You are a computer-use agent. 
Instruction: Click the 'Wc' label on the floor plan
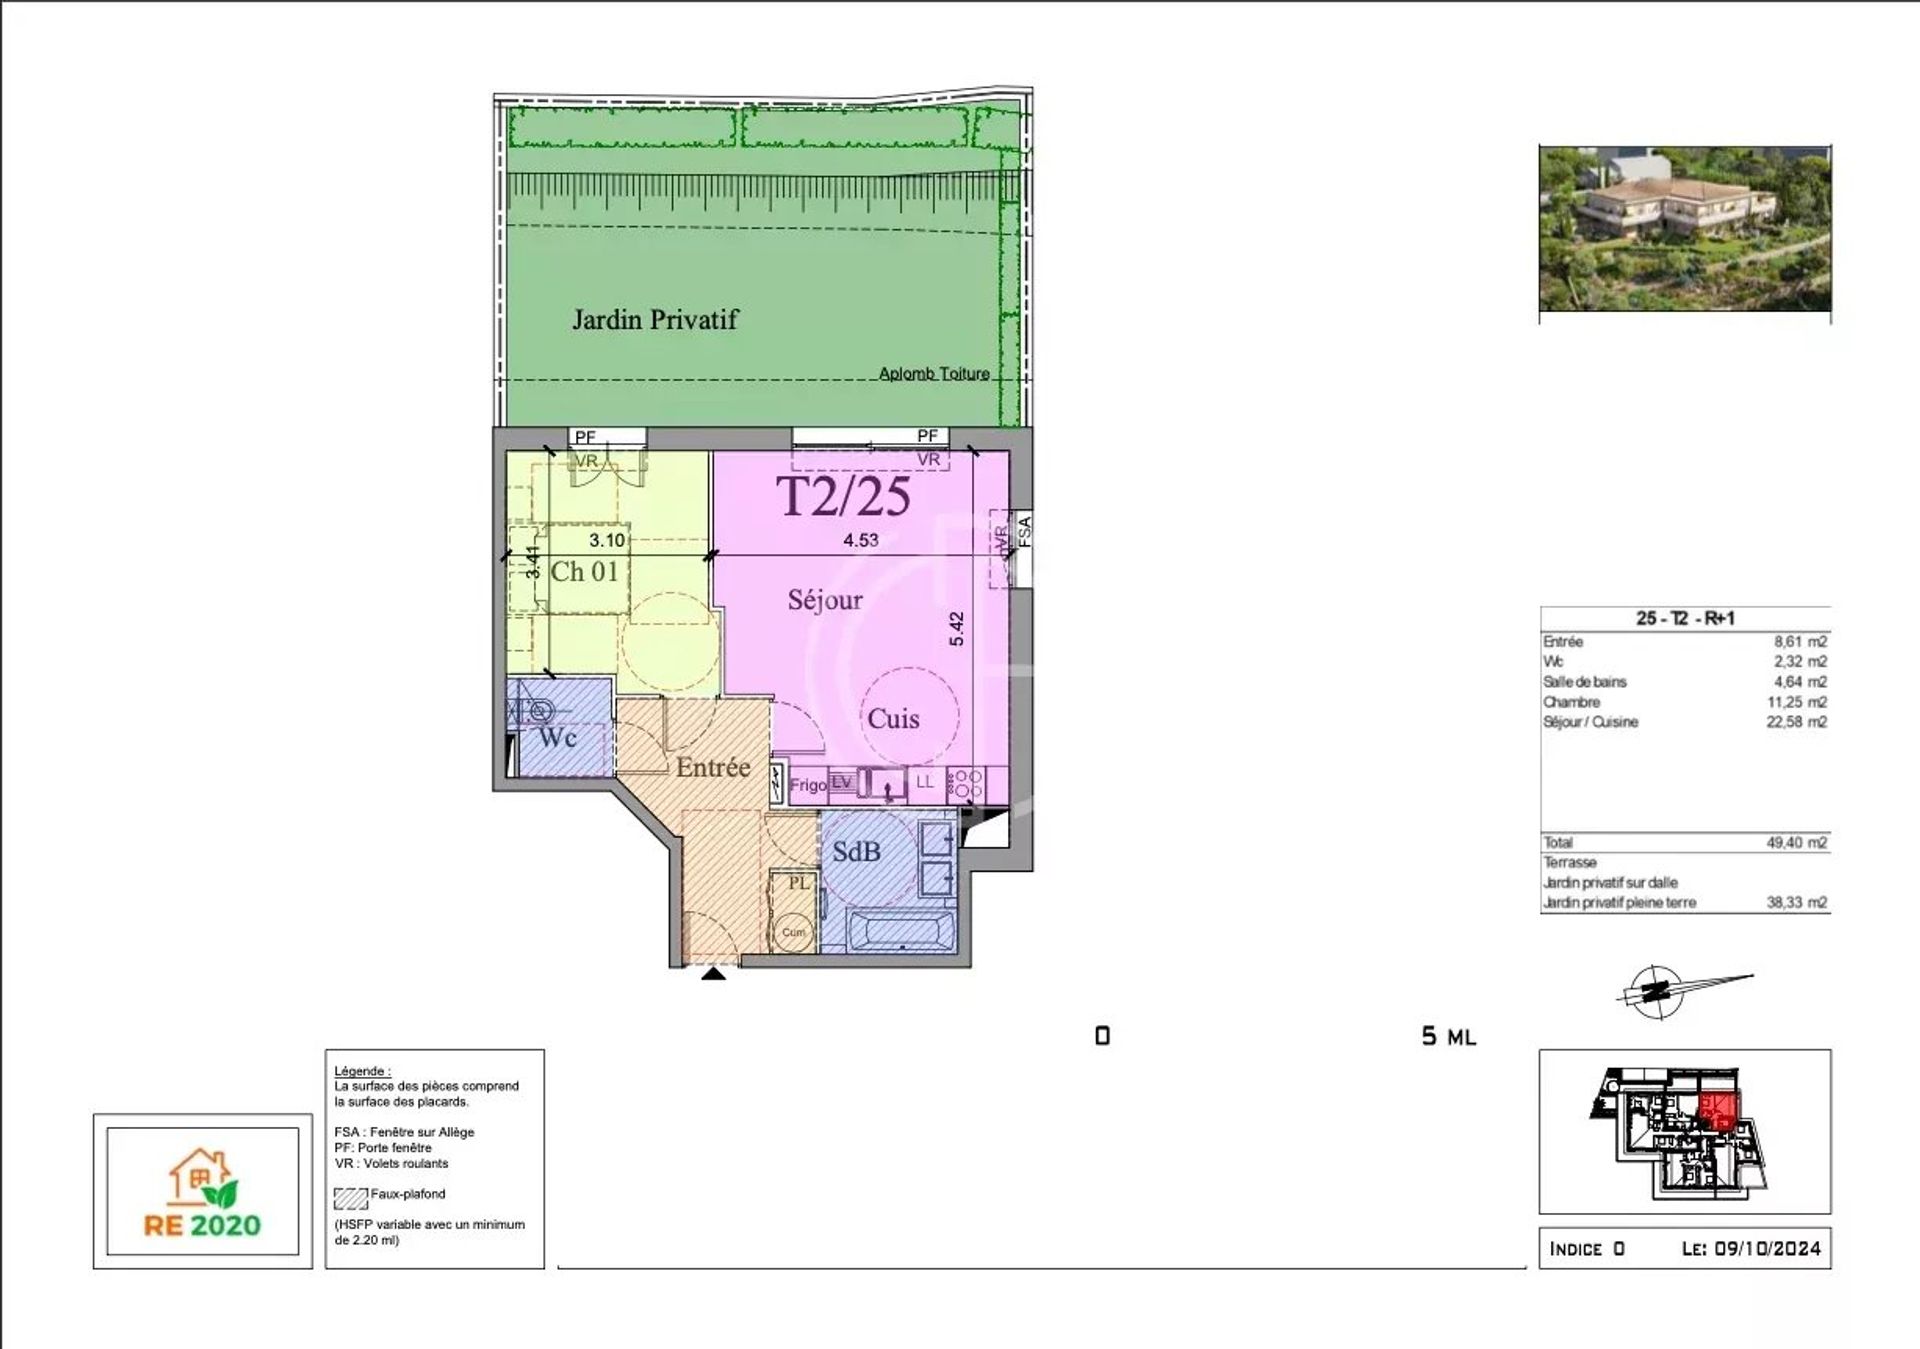click(x=557, y=738)
